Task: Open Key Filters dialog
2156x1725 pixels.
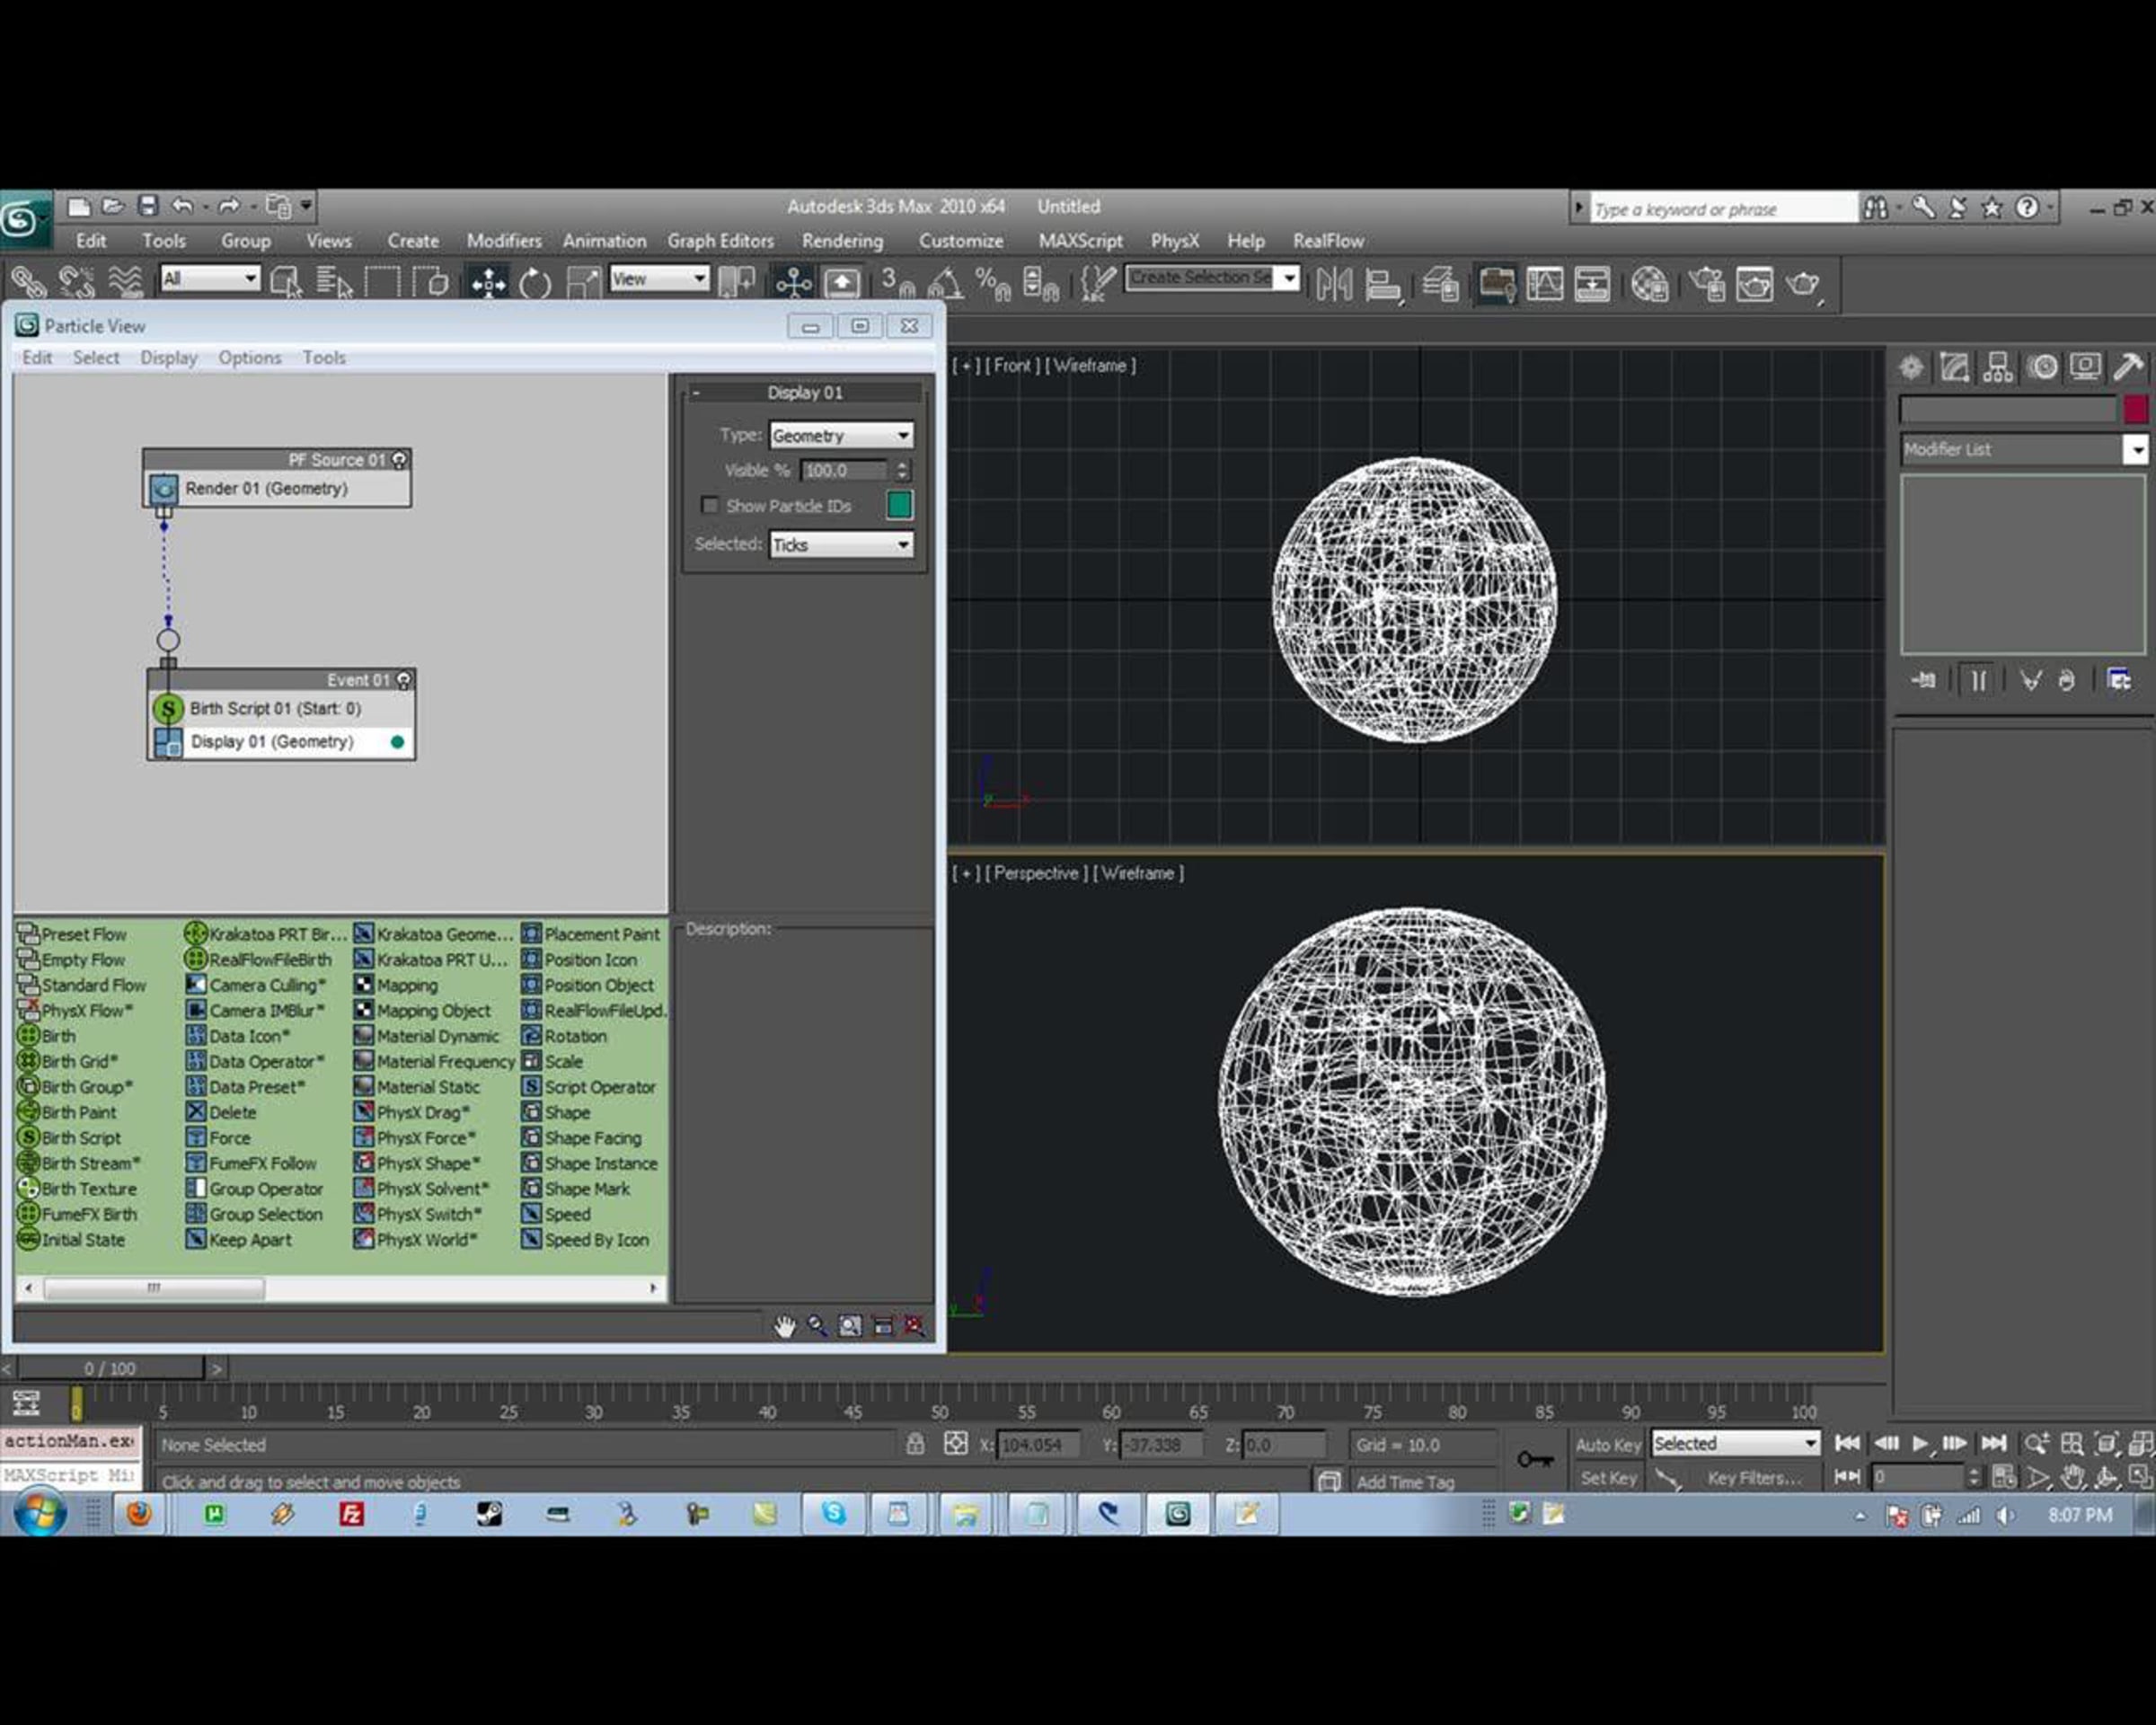Action: point(1754,1477)
